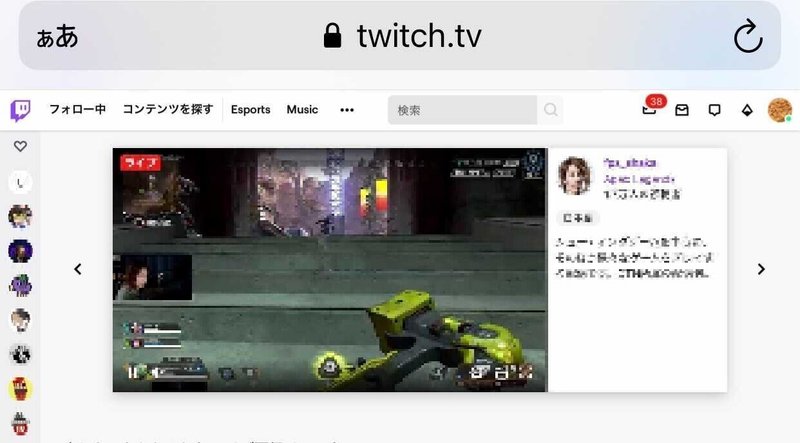Open the bottom sidebar channel avatar
The height and width of the screenshot is (443, 800).
20,423
